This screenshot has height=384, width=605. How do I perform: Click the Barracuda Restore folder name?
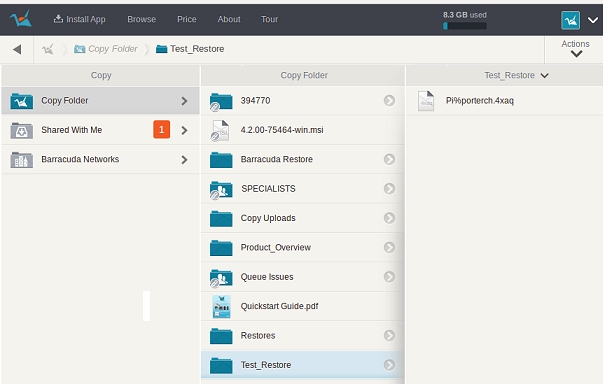click(277, 159)
